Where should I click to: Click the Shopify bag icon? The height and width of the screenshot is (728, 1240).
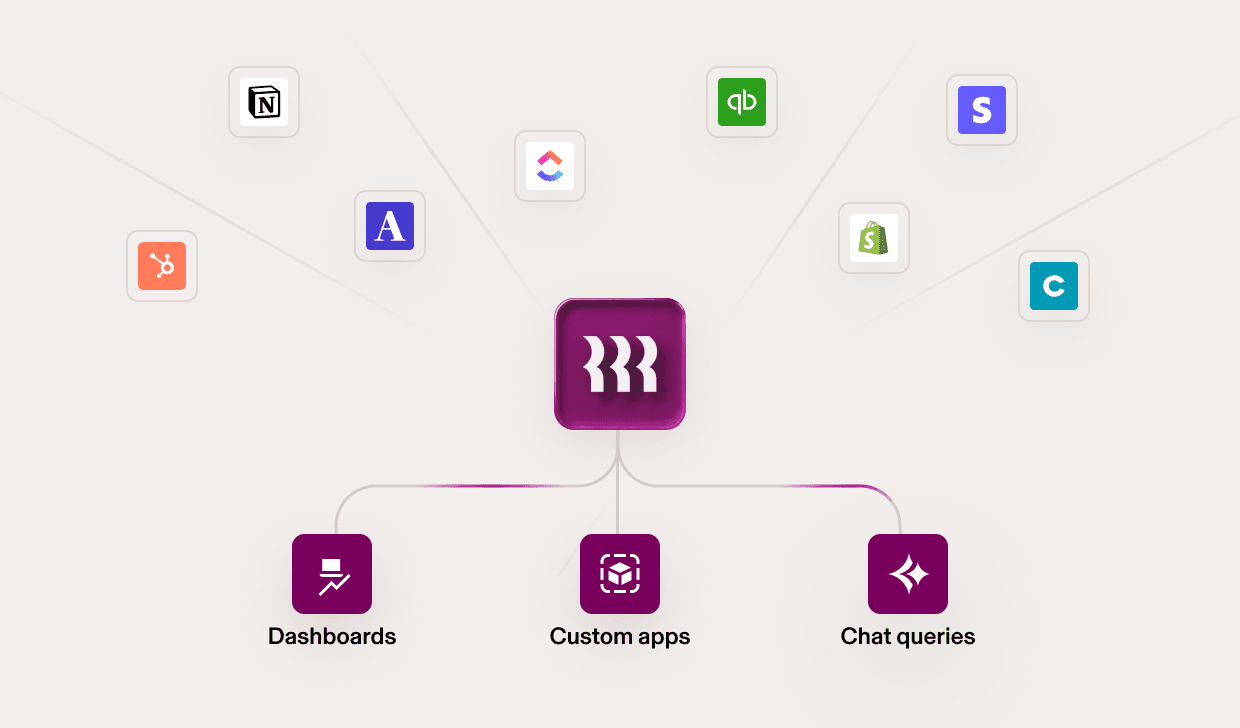pyautogui.click(x=874, y=238)
